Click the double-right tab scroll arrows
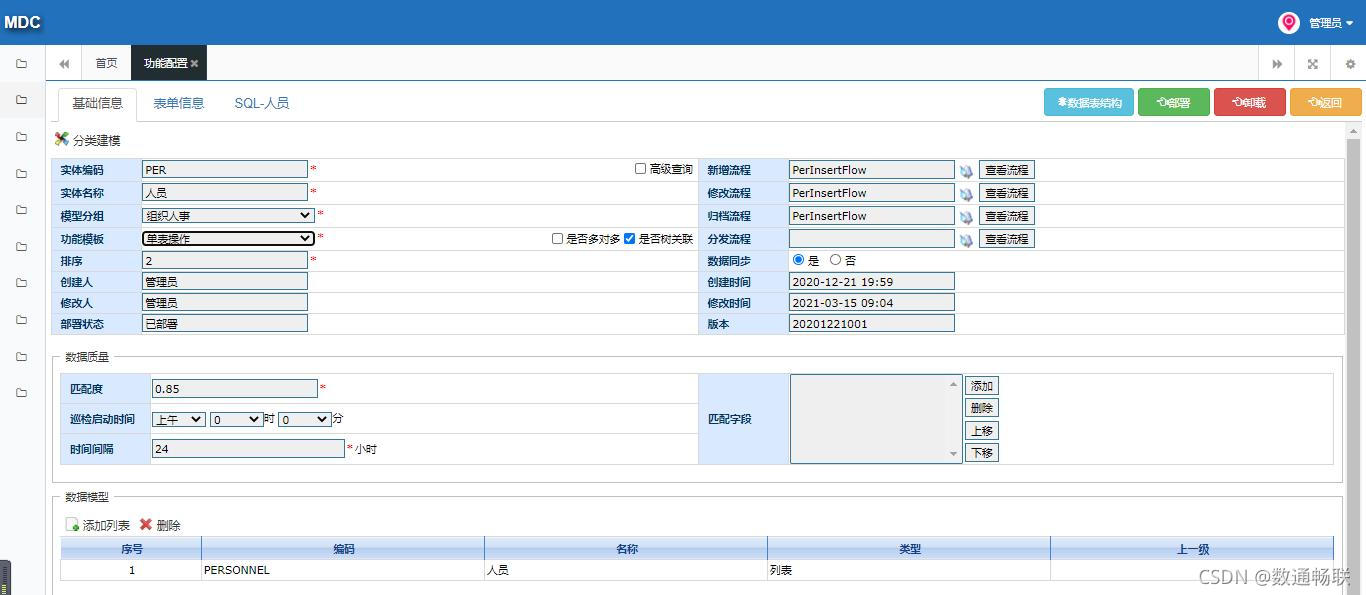Screen dimensions: 1366x595 [x=1277, y=64]
